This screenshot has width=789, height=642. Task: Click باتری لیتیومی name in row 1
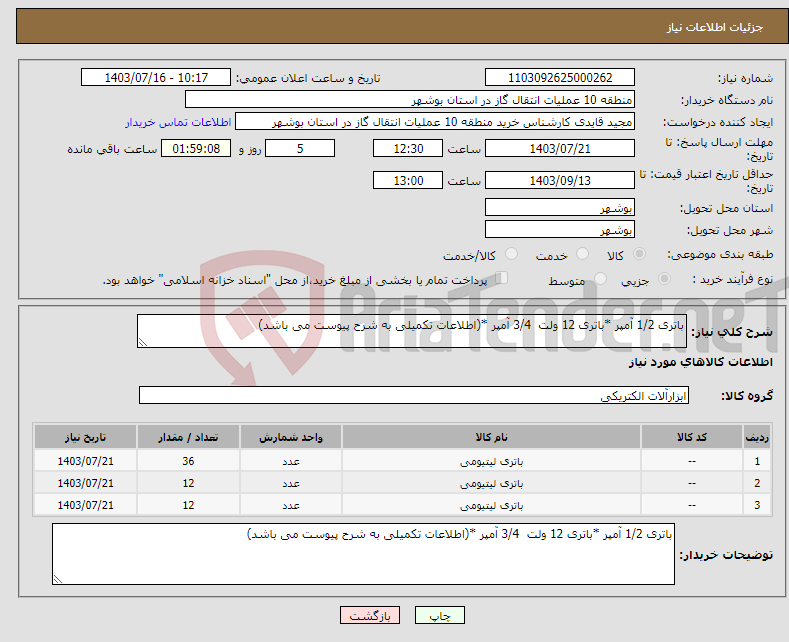(x=491, y=461)
